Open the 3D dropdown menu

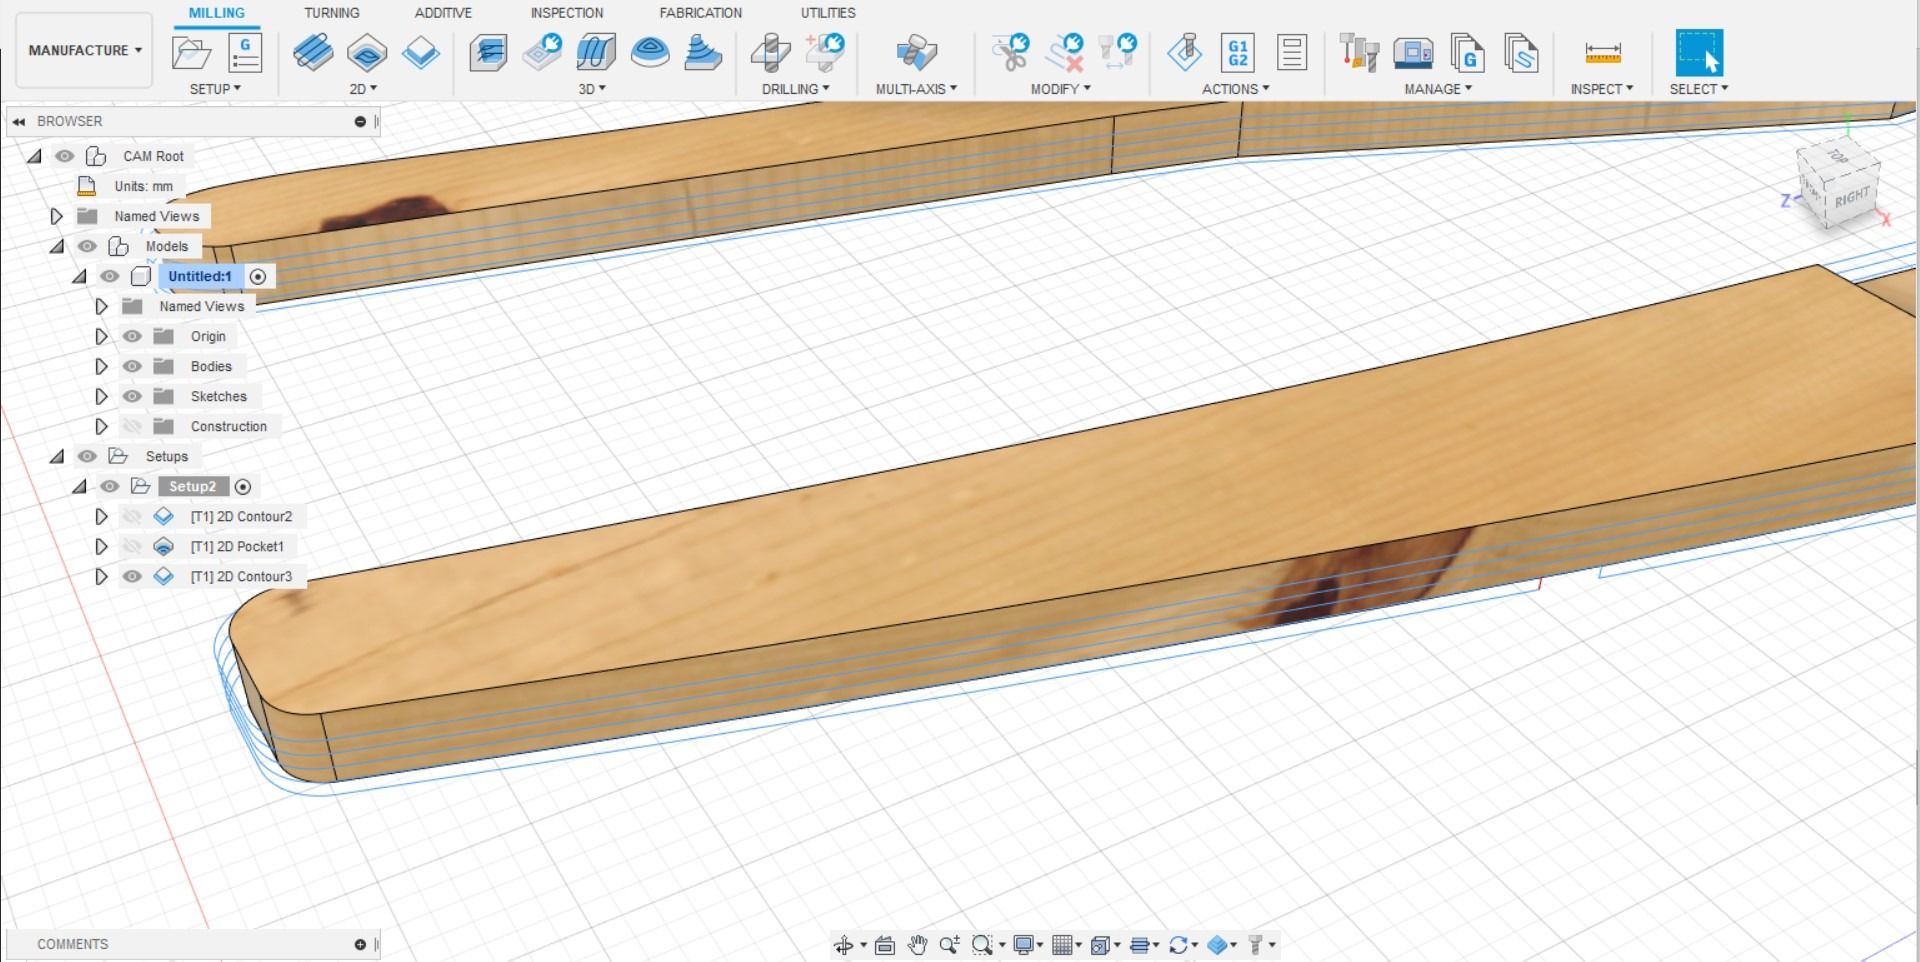[x=592, y=89]
